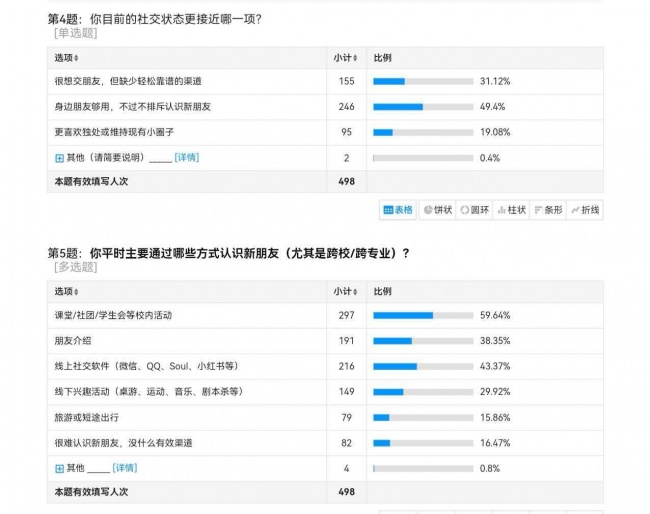This screenshot has width=650, height=514.
Task: Select the 条形 horizontal bar view
Action: [548, 210]
